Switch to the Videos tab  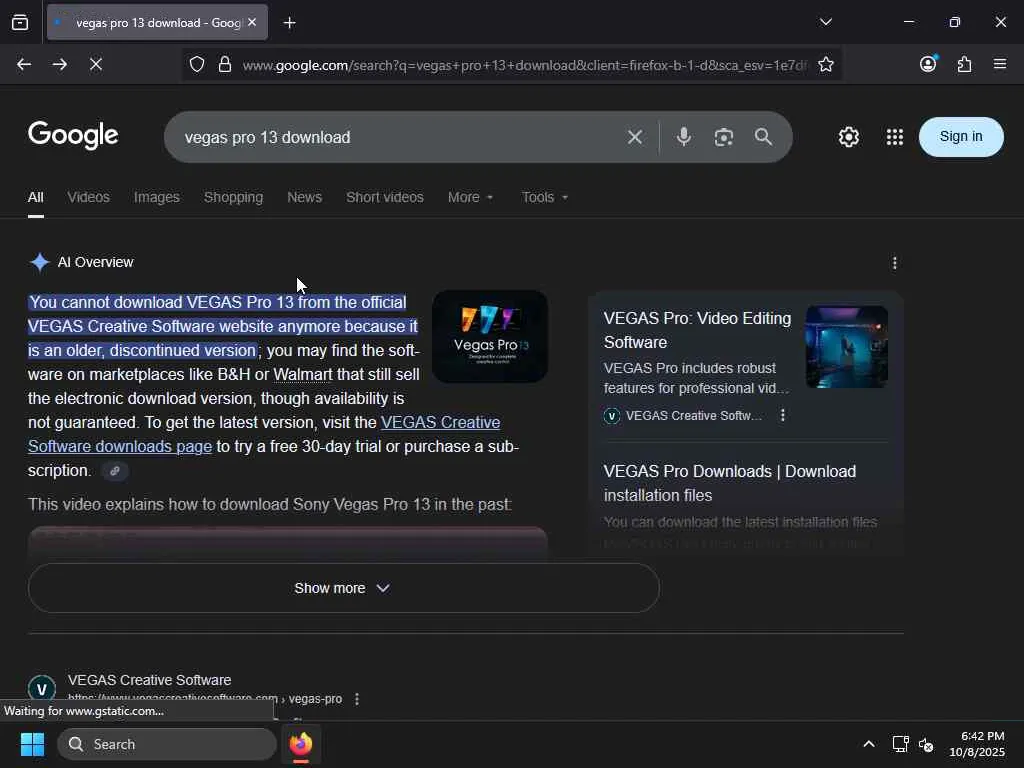point(88,197)
